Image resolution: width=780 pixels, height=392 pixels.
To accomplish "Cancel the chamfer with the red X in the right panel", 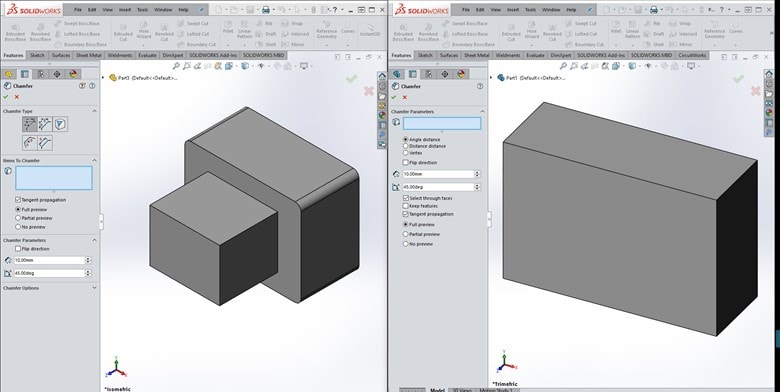I will coord(404,97).
